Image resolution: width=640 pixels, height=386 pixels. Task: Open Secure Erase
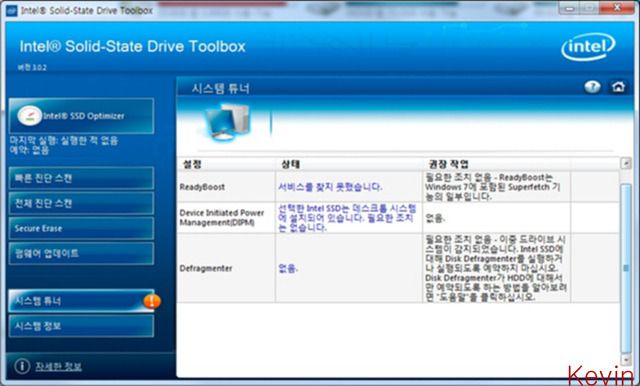point(81,228)
